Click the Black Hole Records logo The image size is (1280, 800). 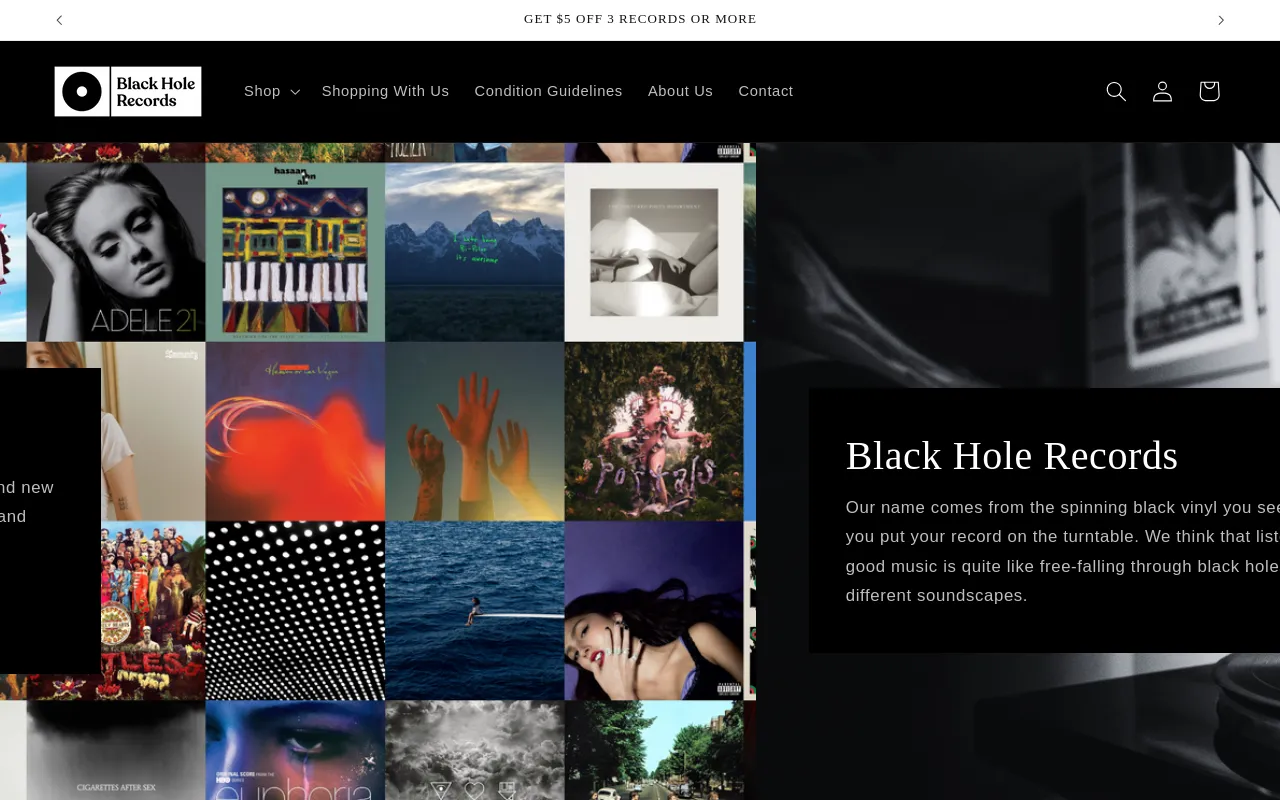coord(128,91)
